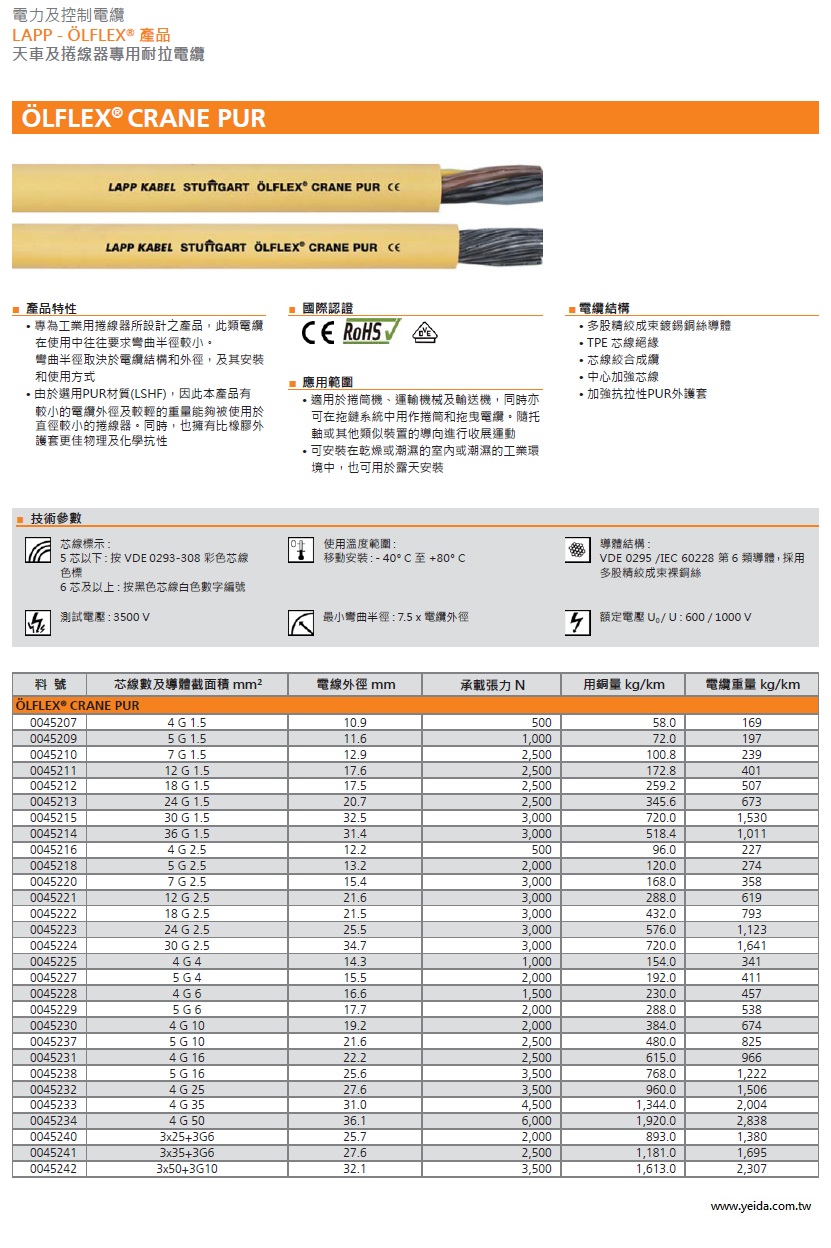Click the 3x50+3G10 cross-section cell
Image resolution: width=831 pixels, height=1248 pixels.
[x=187, y=1169]
